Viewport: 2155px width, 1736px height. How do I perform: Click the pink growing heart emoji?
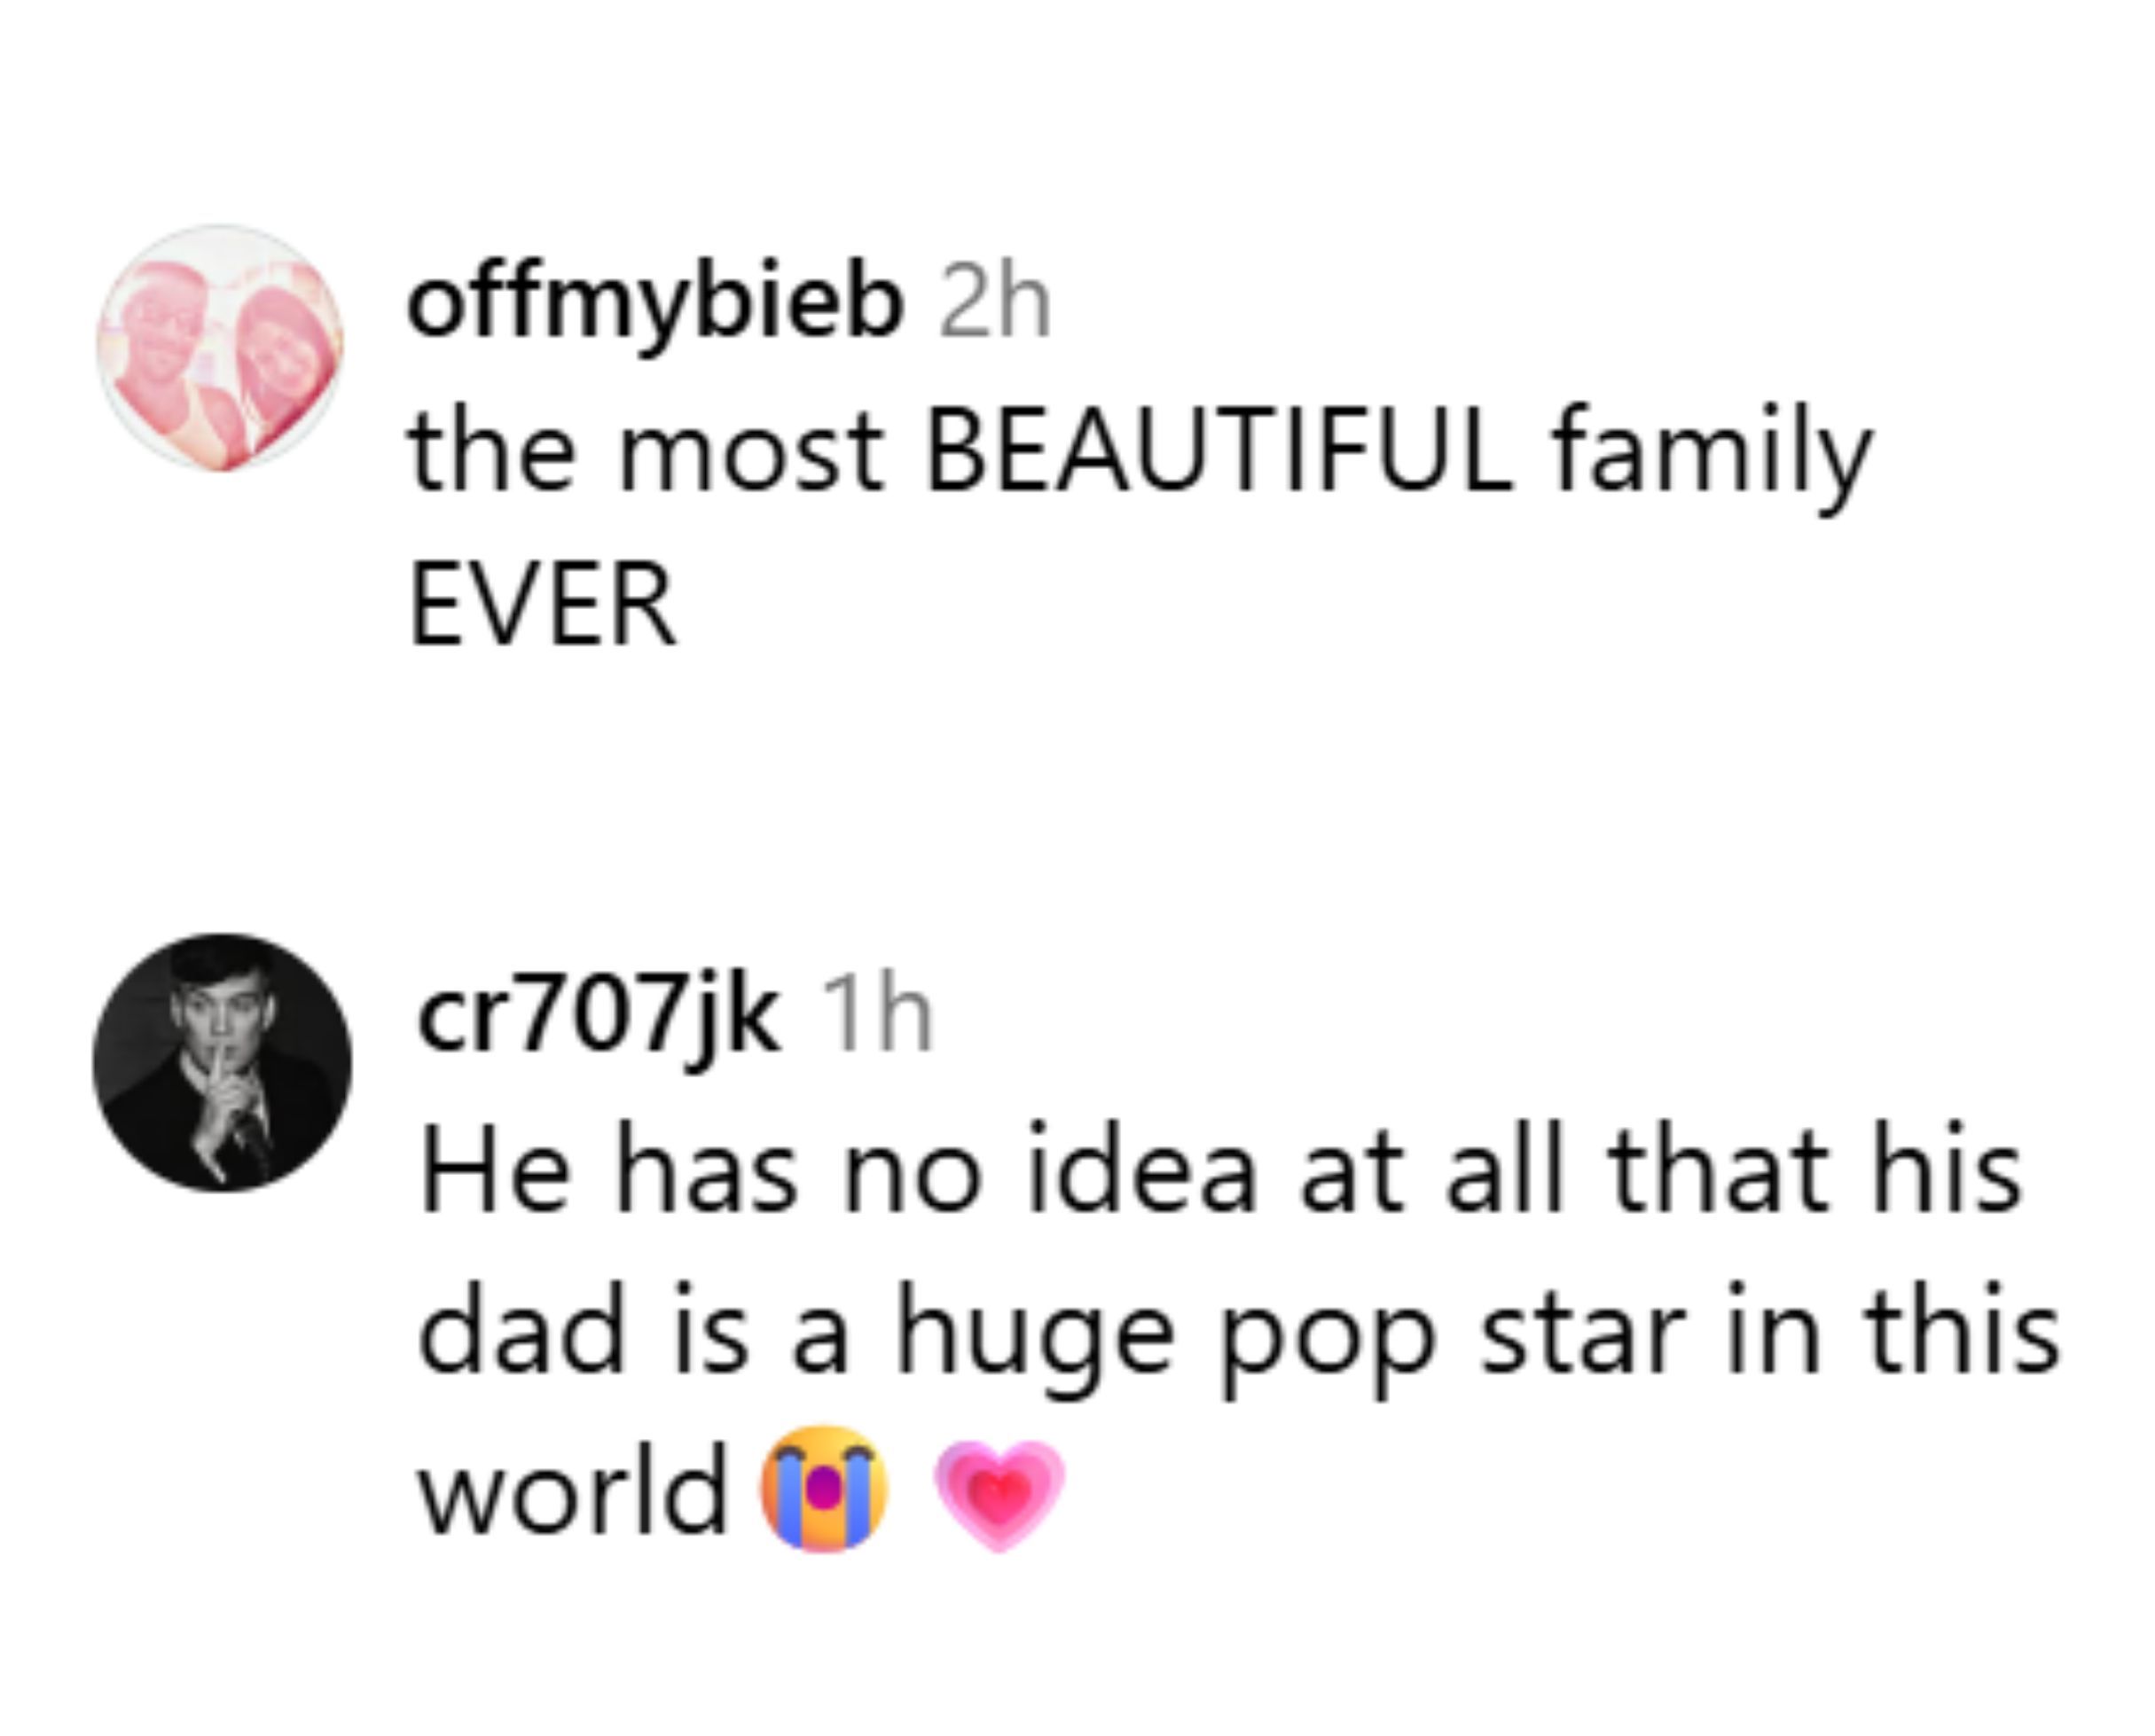[x=999, y=1492]
